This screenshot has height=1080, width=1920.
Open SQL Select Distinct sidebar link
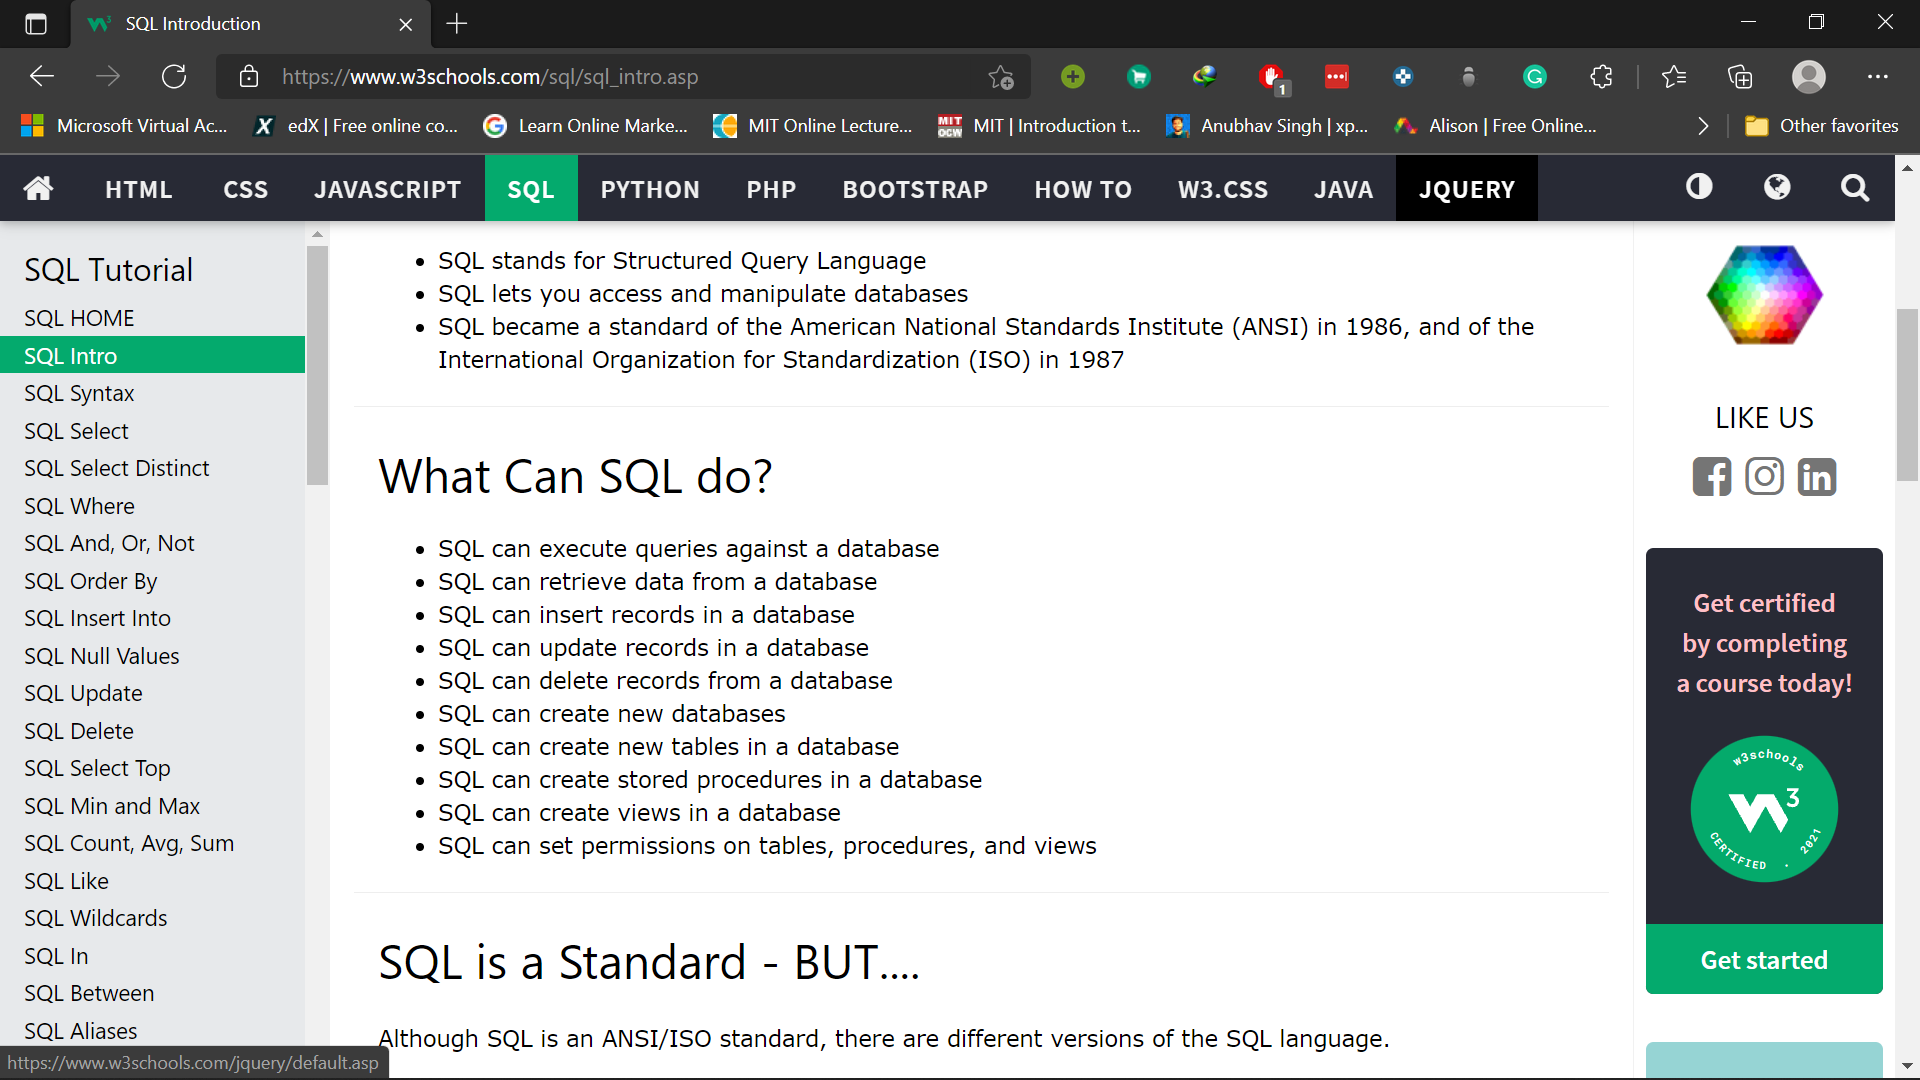pos(117,468)
